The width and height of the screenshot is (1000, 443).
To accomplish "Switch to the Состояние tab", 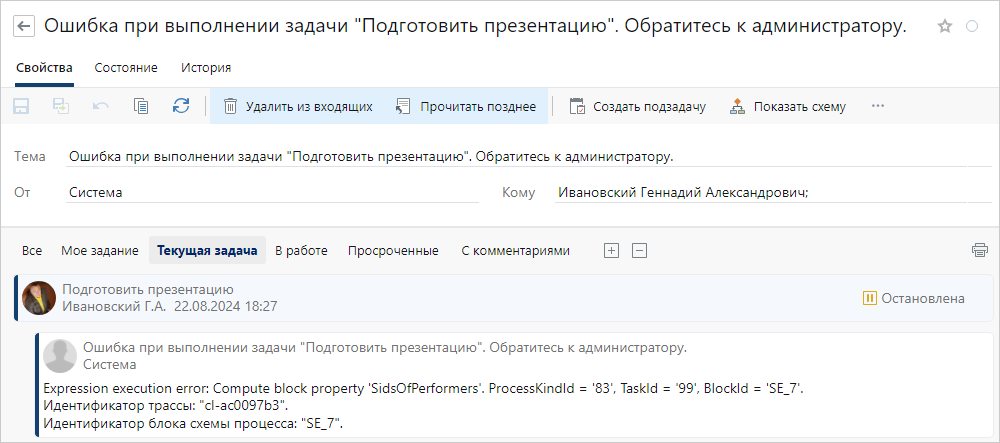I will click(126, 68).
